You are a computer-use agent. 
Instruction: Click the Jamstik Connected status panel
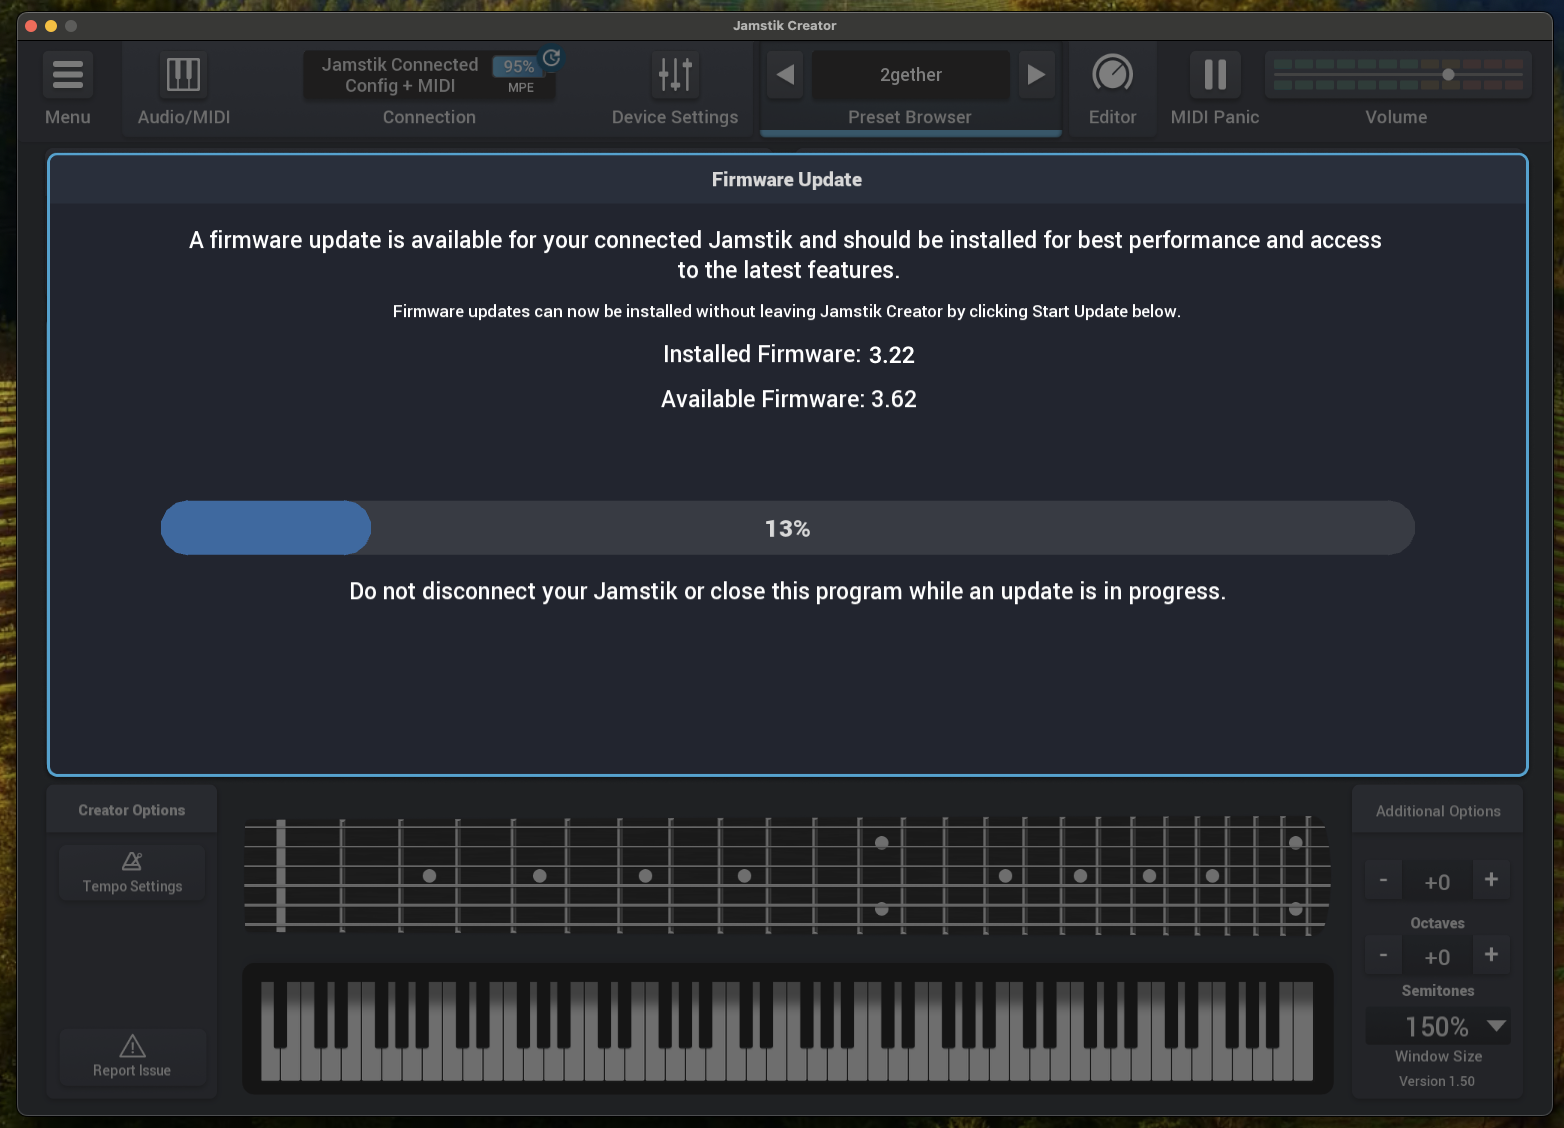point(400,75)
